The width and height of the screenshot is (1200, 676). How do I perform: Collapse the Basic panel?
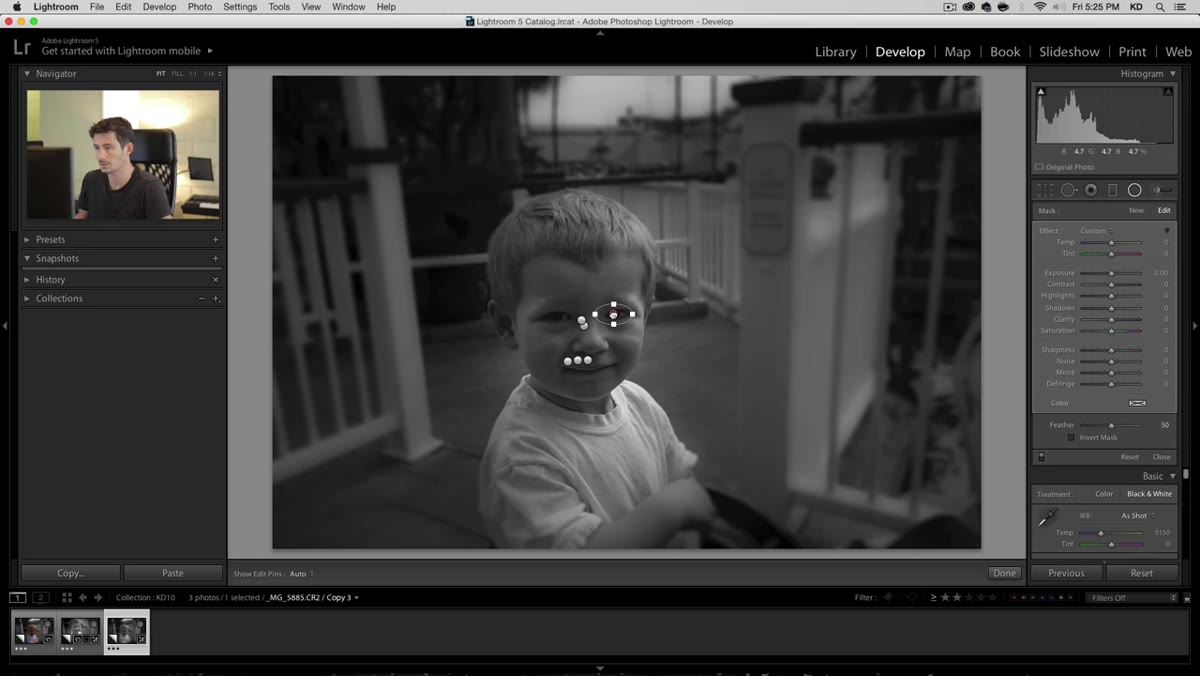pos(1173,477)
